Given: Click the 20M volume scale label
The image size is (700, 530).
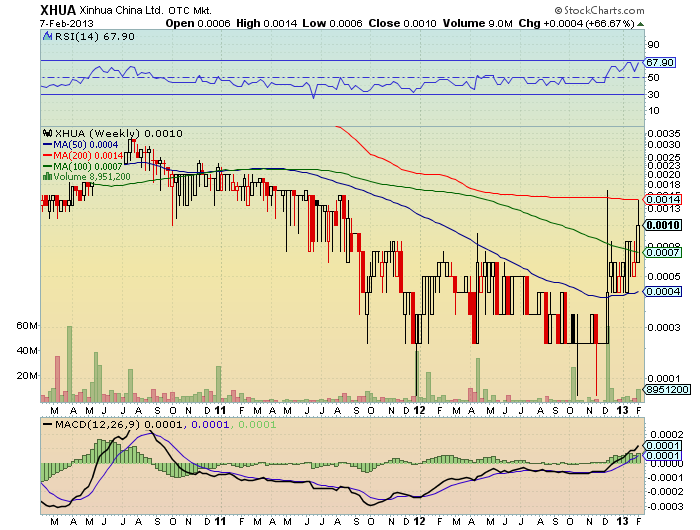Looking at the screenshot, I should (x=27, y=376).
